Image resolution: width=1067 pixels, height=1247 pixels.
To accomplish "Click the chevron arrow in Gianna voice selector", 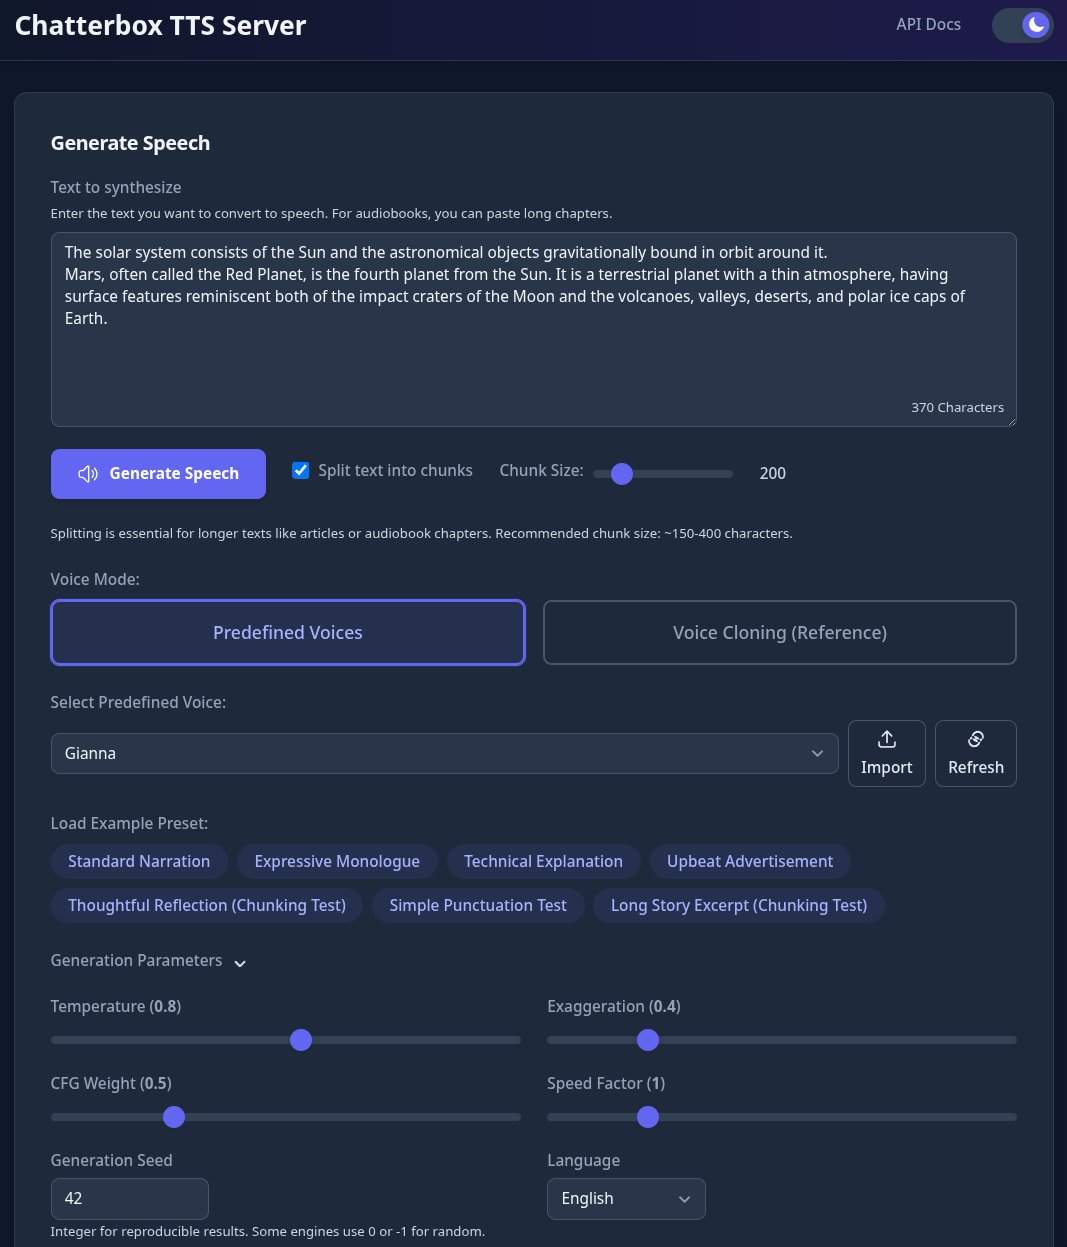I will coord(818,753).
